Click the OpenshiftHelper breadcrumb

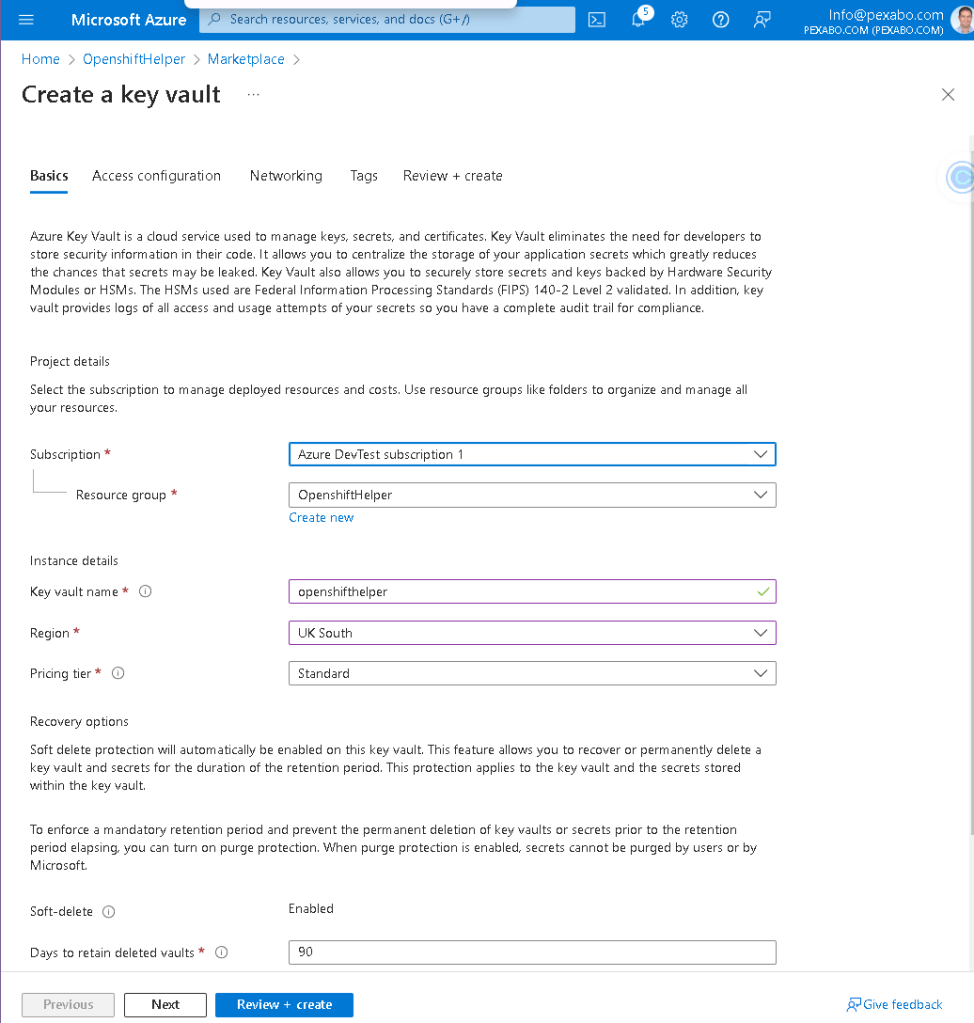point(134,59)
